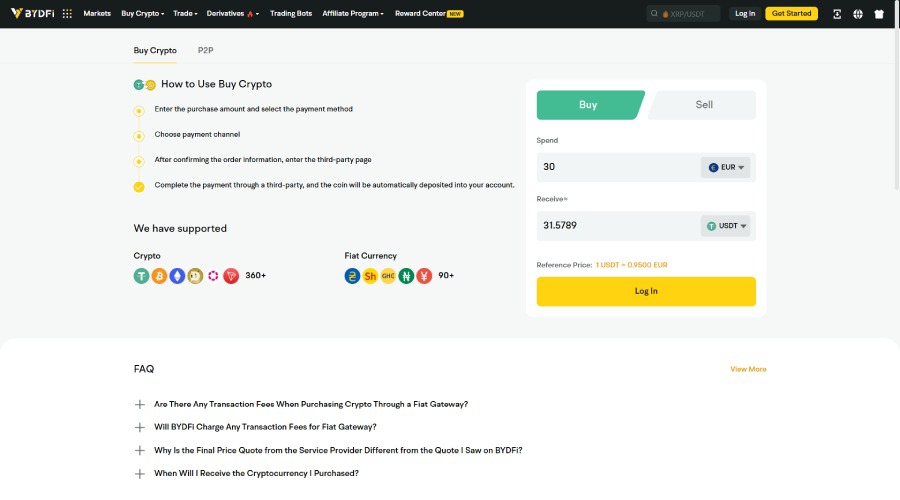Click the Sh shilling fiat icon

tap(370, 276)
